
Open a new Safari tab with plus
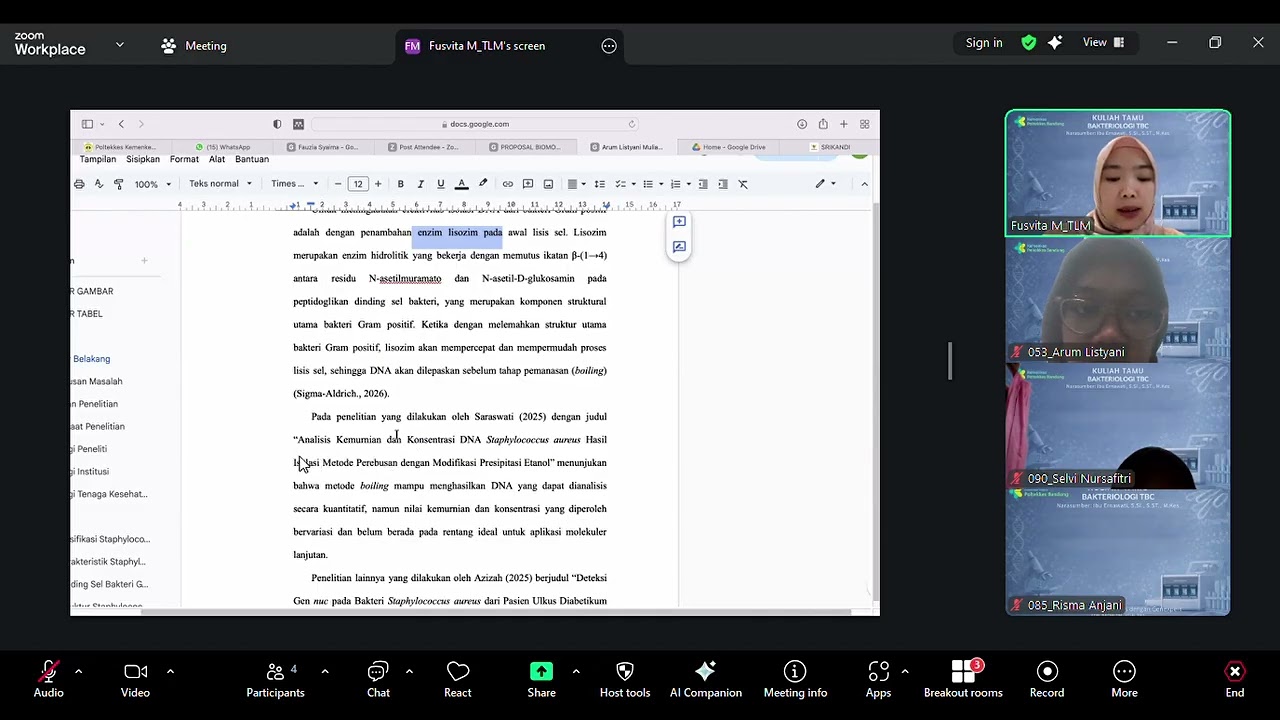pyautogui.click(x=844, y=124)
